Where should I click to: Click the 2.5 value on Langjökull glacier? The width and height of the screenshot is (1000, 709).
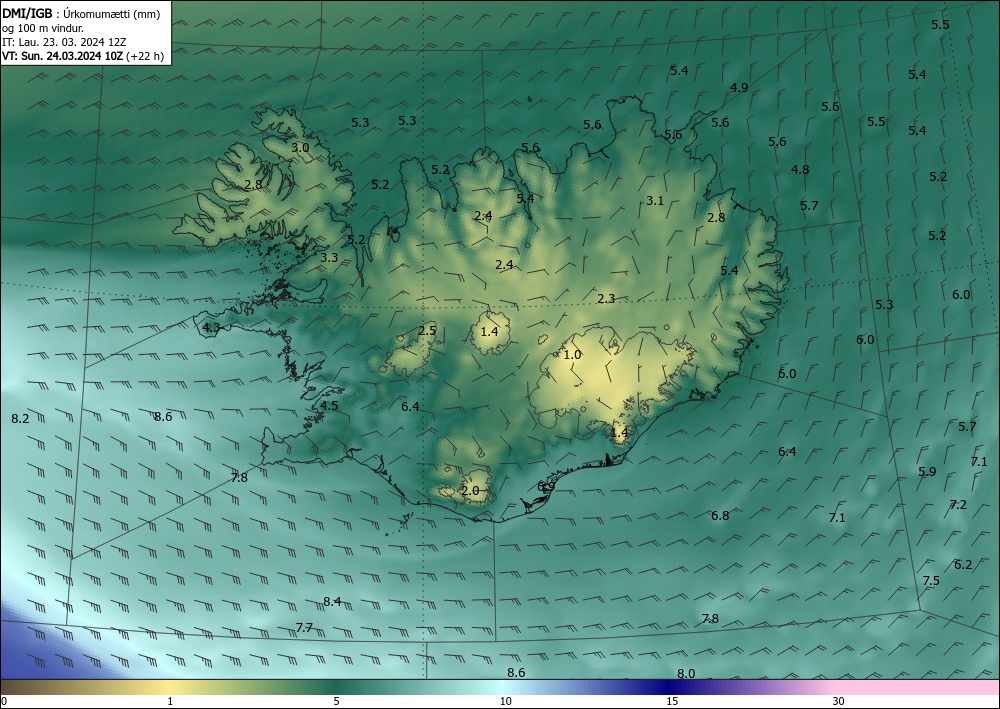point(427,330)
